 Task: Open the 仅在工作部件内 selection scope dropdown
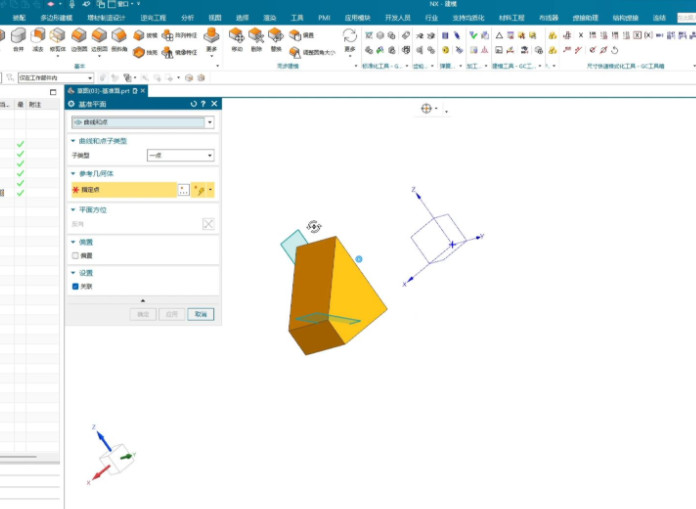[x=55, y=78]
